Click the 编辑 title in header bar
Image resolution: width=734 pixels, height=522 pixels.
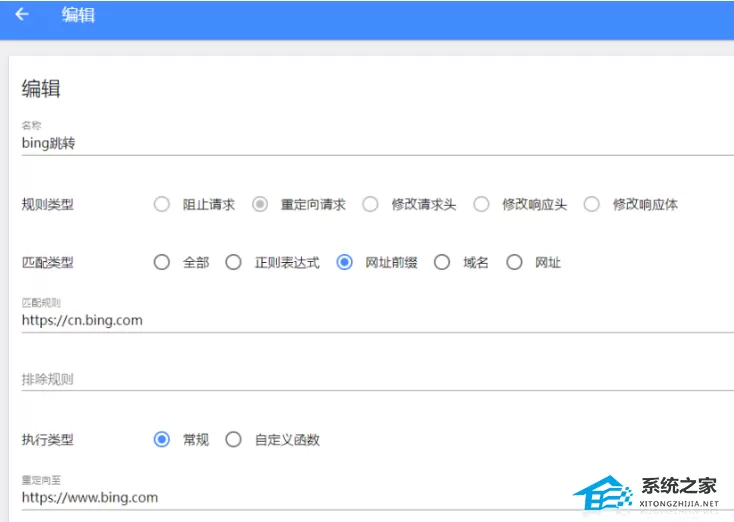pyautogui.click(x=78, y=15)
